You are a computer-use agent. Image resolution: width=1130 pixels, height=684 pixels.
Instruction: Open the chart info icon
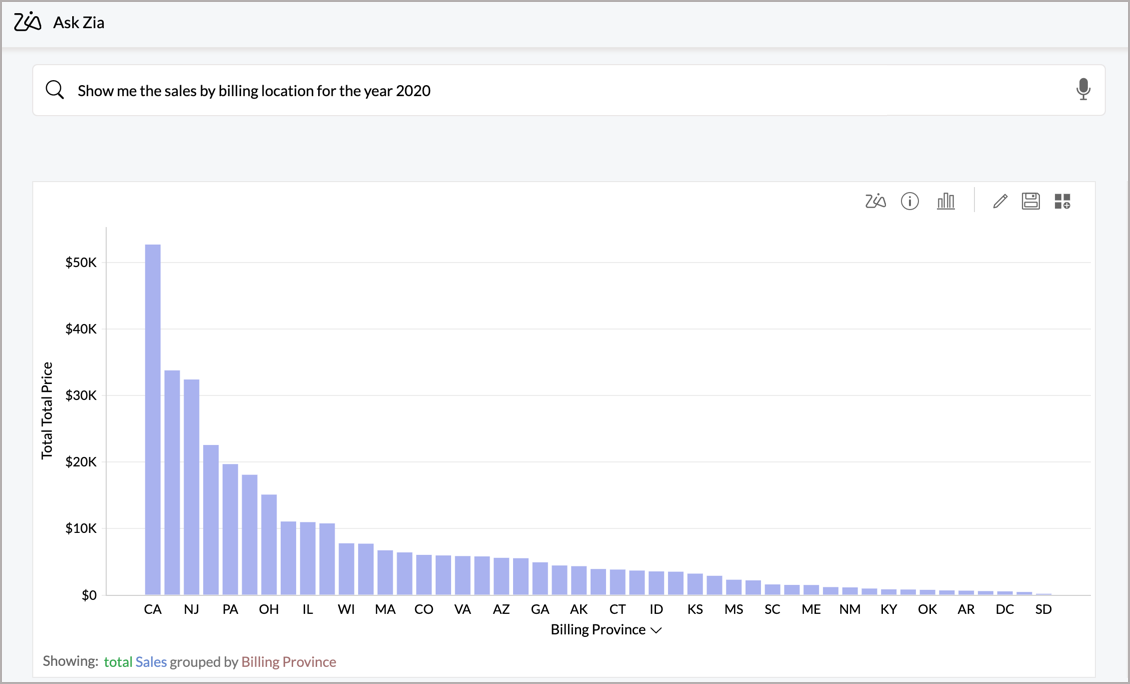(x=910, y=202)
